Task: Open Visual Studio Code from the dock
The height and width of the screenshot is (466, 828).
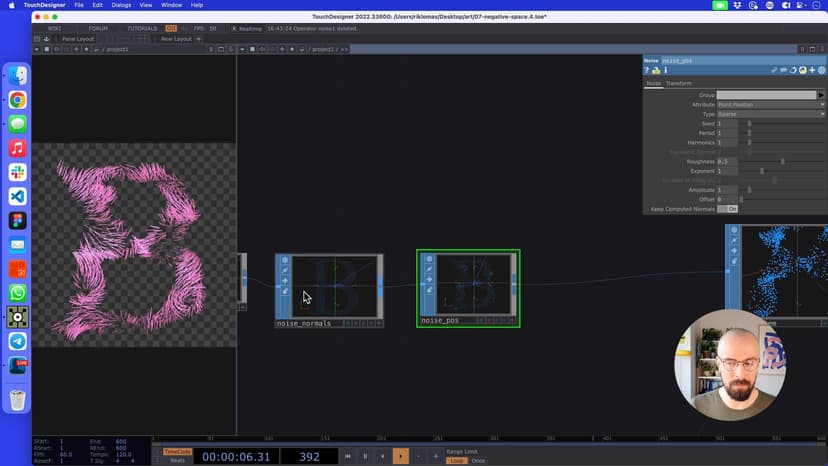Action: pyautogui.click(x=18, y=196)
